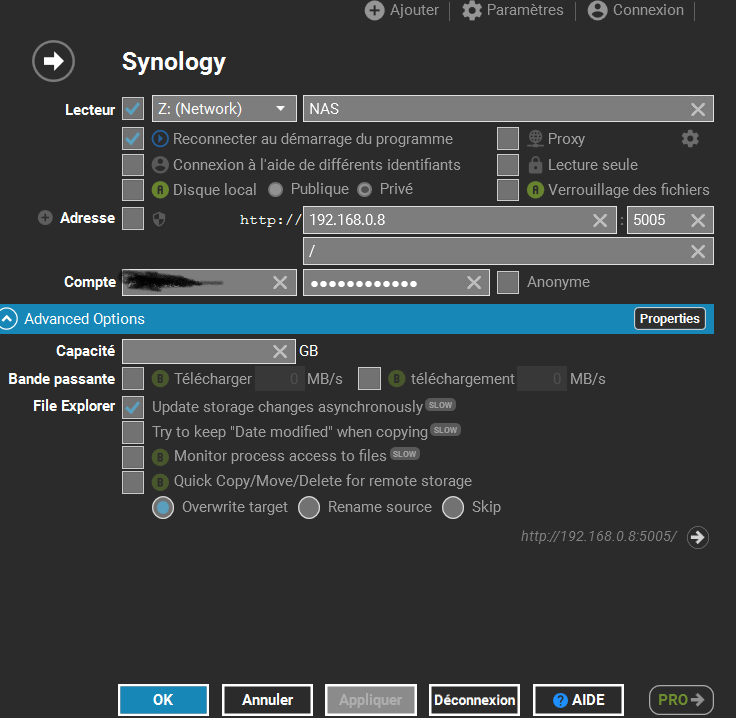The height and width of the screenshot is (718, 736).
Task: Select the Privé radio button
Action: (x=365, y=190)
